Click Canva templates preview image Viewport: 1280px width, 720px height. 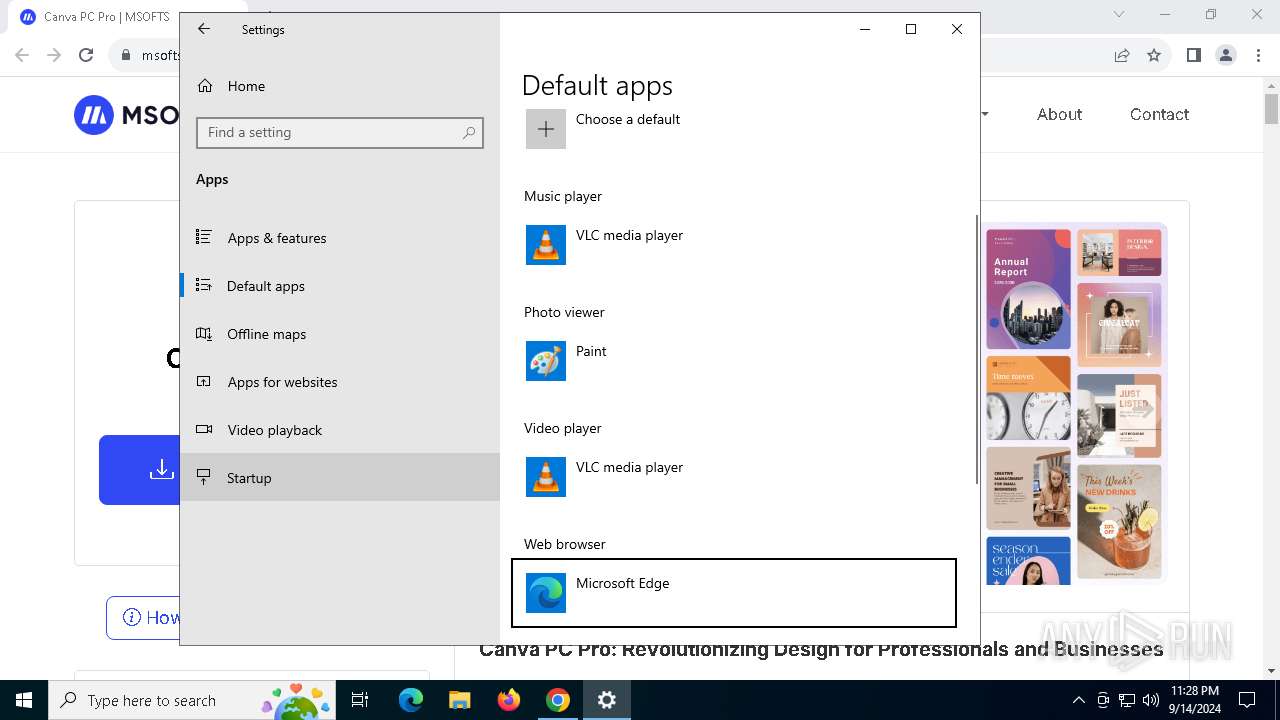pos(1074,404)
